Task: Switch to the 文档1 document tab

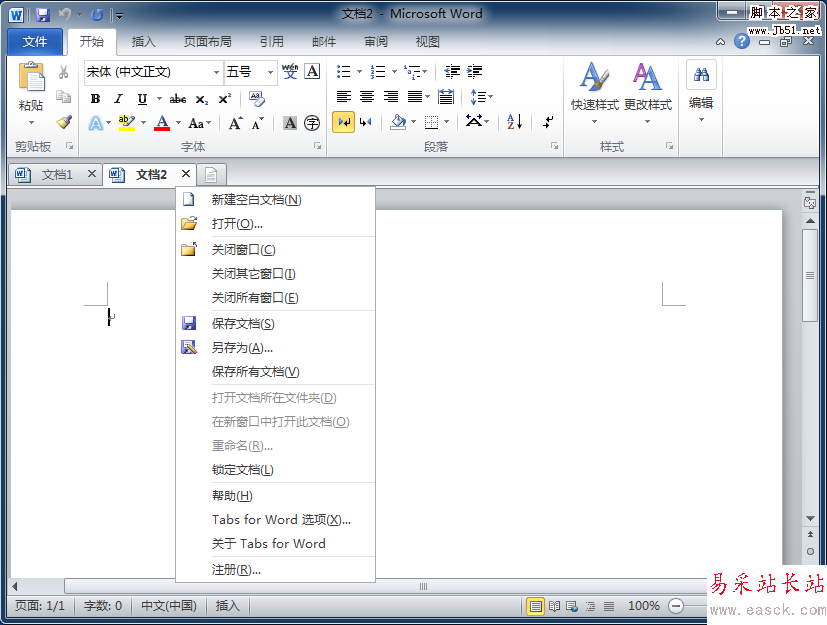Action: pyautogui.click(x=56, y=174)
